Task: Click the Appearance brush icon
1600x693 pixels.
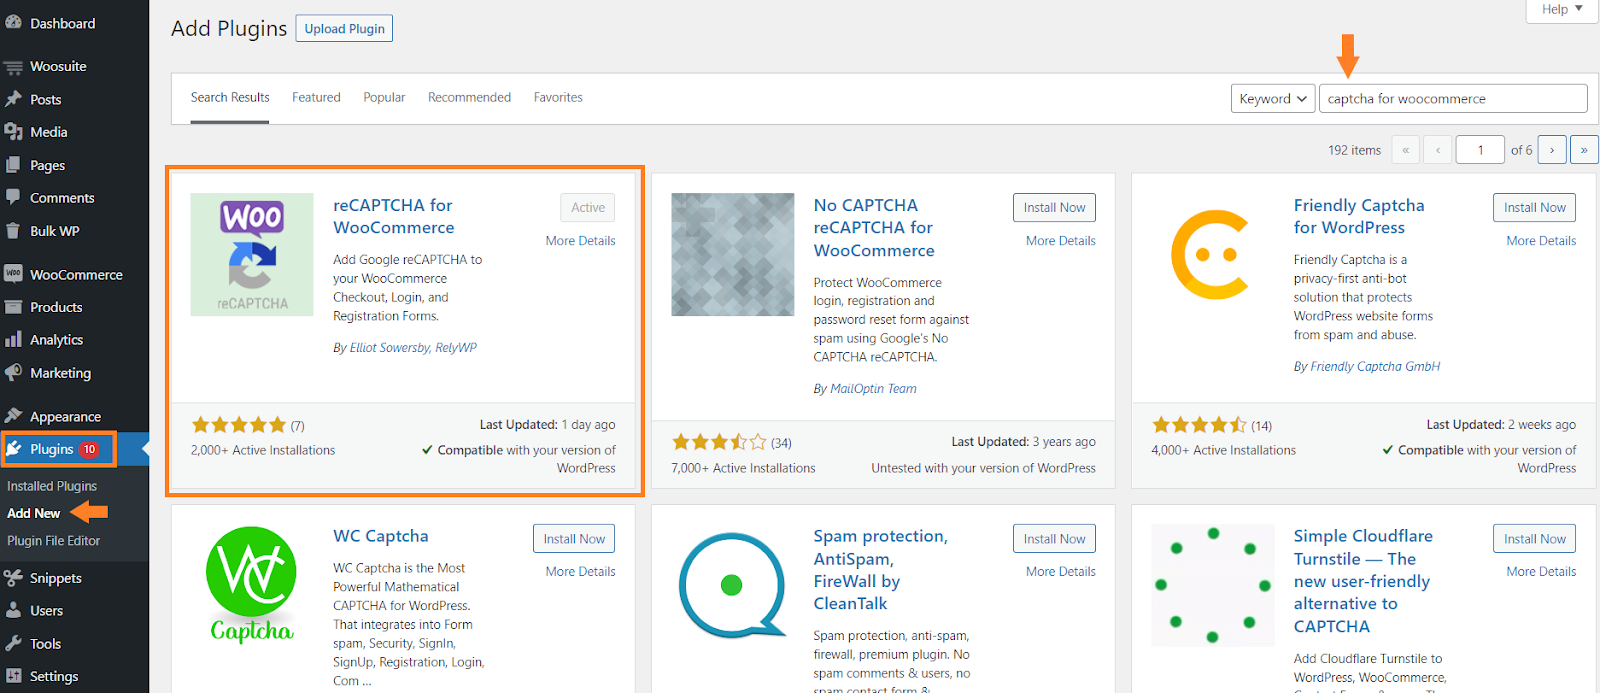Action: point(13,416)
